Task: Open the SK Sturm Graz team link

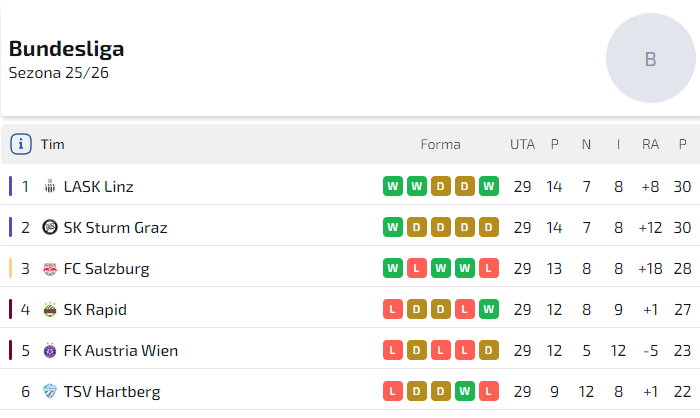Action: point(115,228)
